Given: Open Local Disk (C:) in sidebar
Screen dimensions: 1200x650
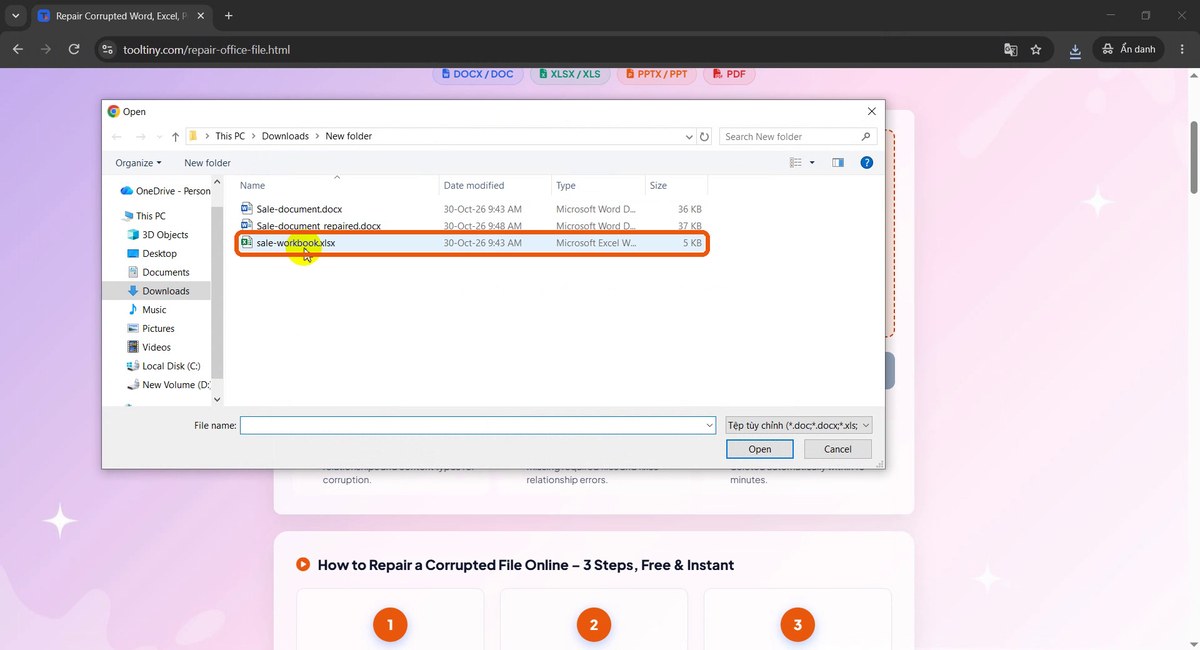Looking at the screenshot, I should (164, 366).
